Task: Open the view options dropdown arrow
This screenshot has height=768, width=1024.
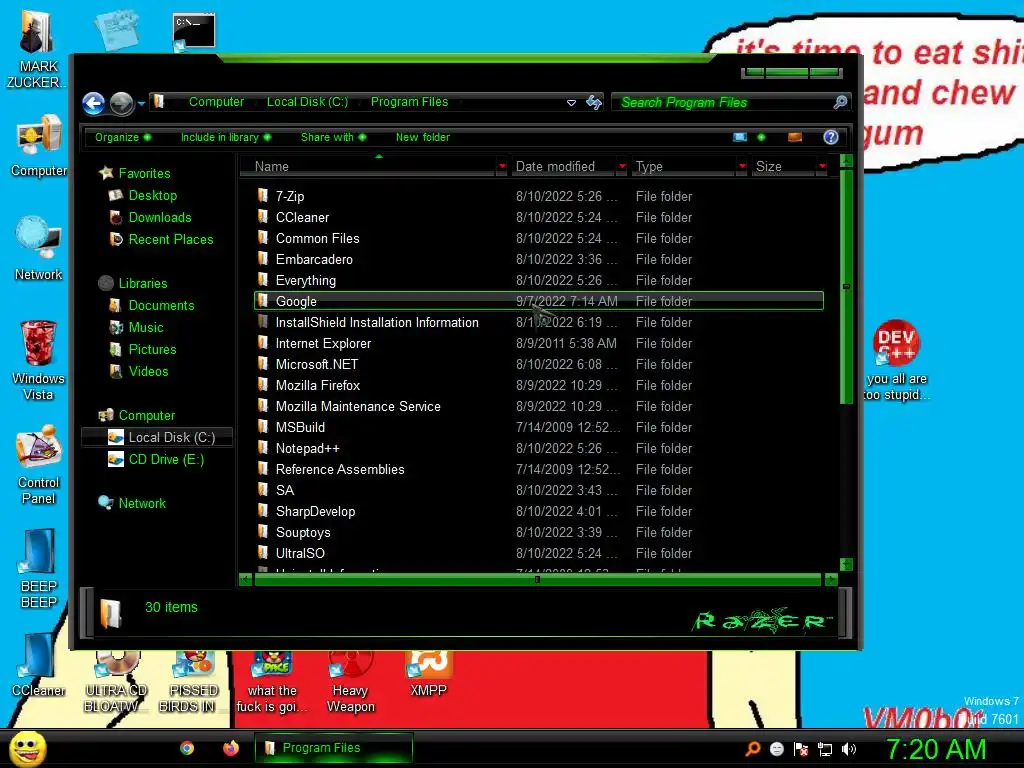Action: pyautogui.click(x=761, y=137)
